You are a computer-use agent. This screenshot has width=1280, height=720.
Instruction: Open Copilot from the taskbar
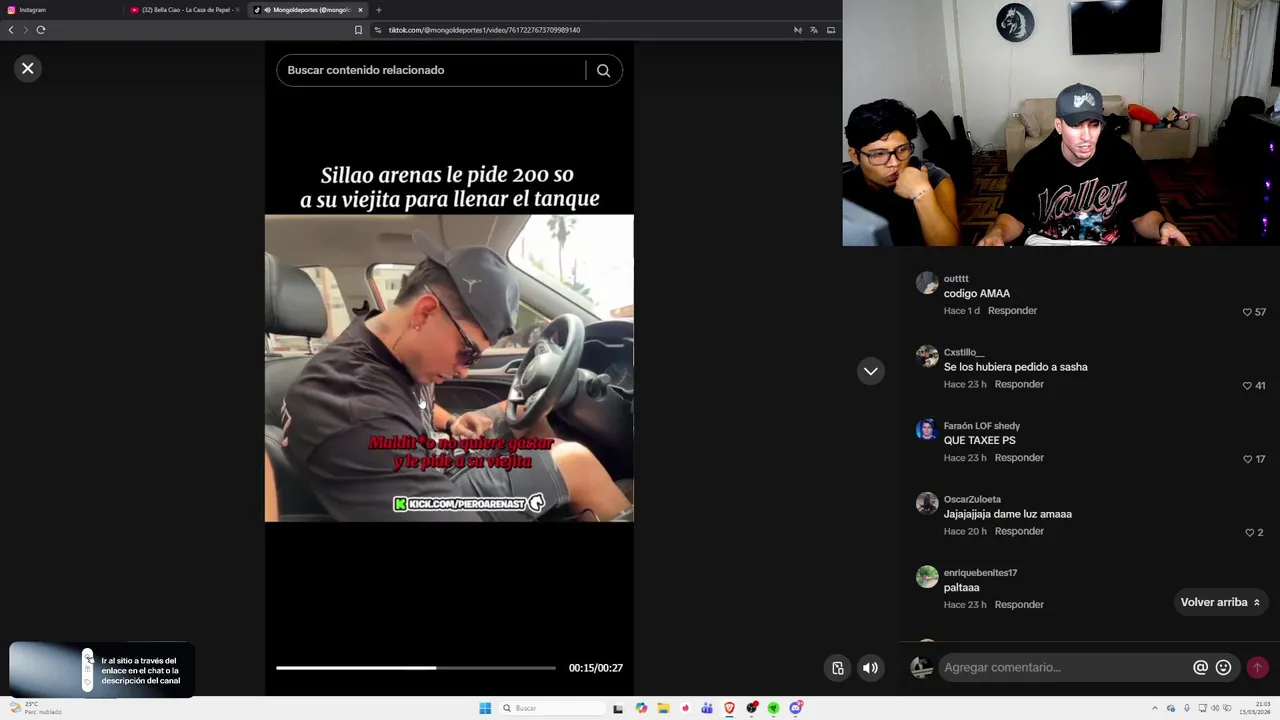pyautogui.click(x=641, y=708)
